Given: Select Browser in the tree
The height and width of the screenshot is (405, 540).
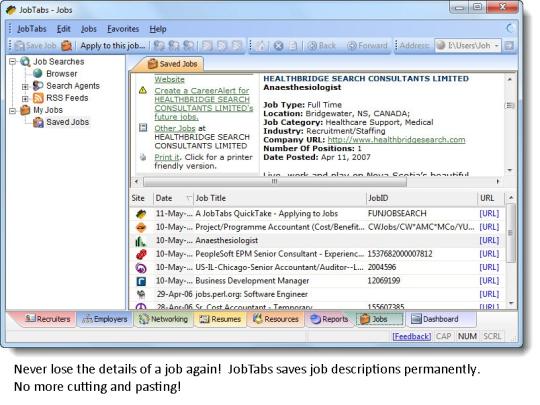Looking at the screenshot, I should 62,74.
